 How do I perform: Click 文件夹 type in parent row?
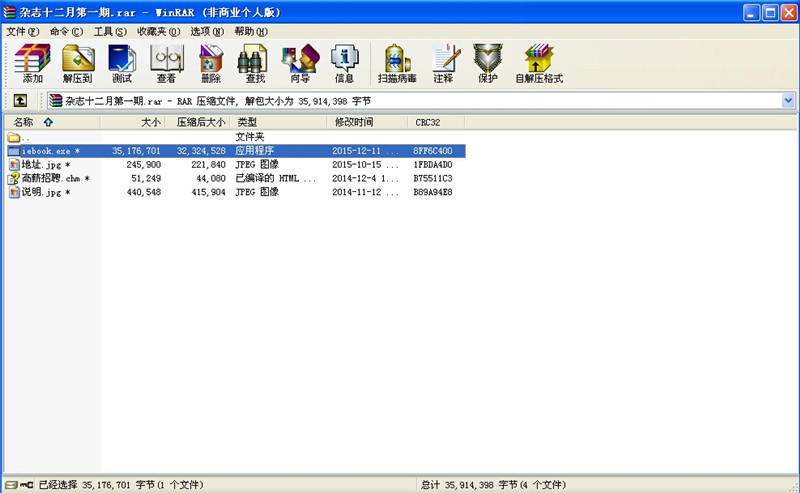pyautogui.click(x=249, y=137)
